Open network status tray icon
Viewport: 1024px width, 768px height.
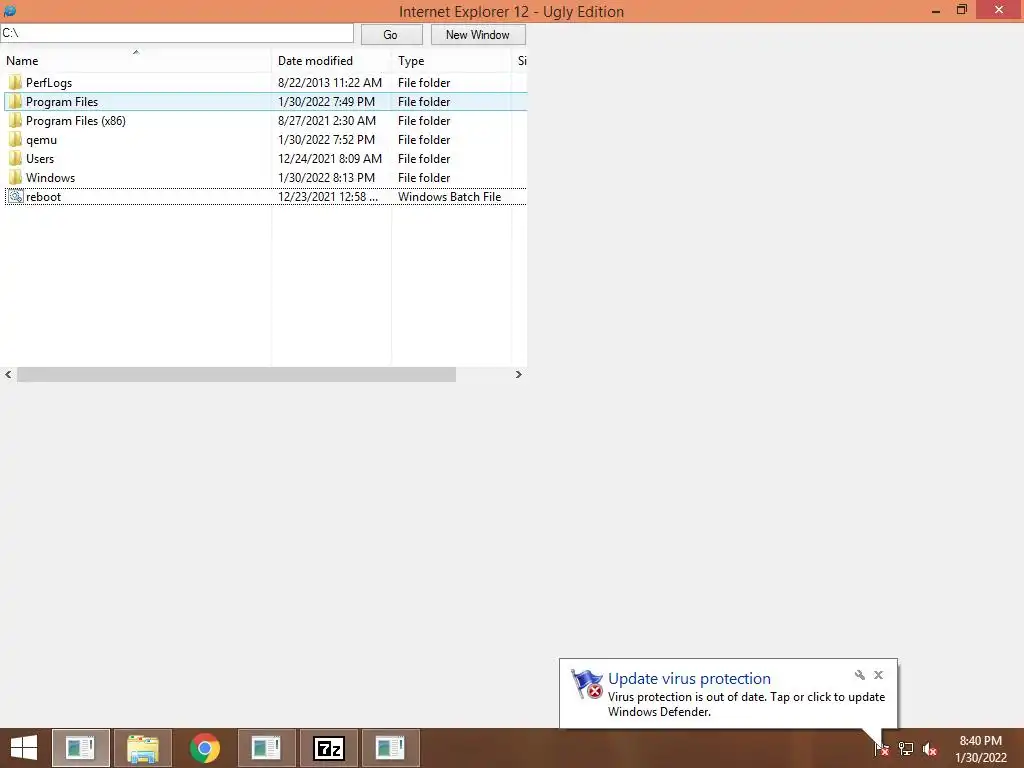906,749
